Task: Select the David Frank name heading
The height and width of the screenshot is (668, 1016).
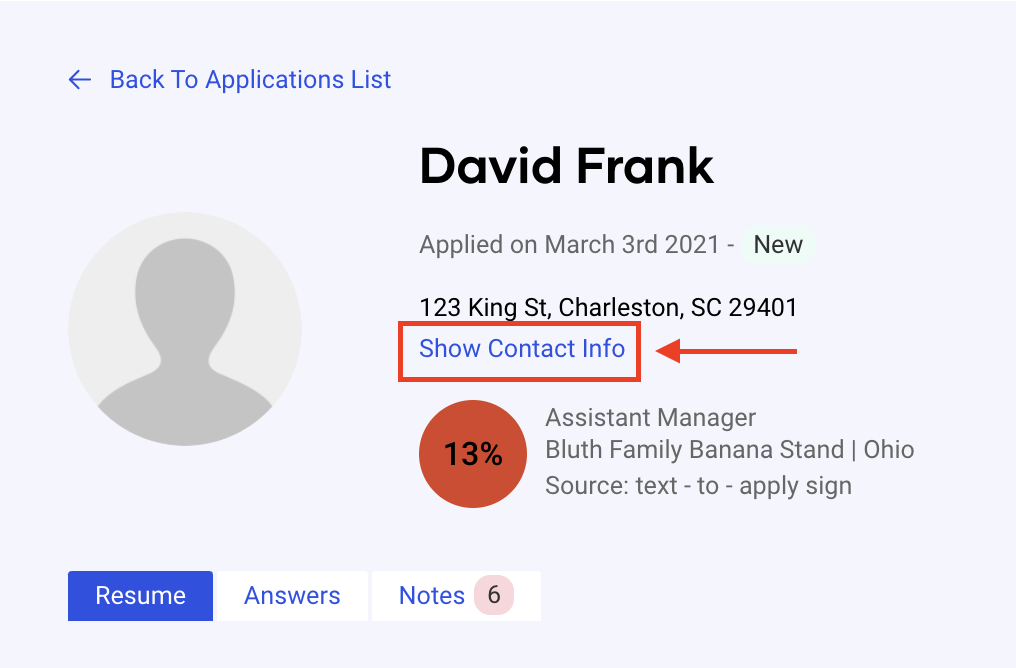Action: coord(566,166)
